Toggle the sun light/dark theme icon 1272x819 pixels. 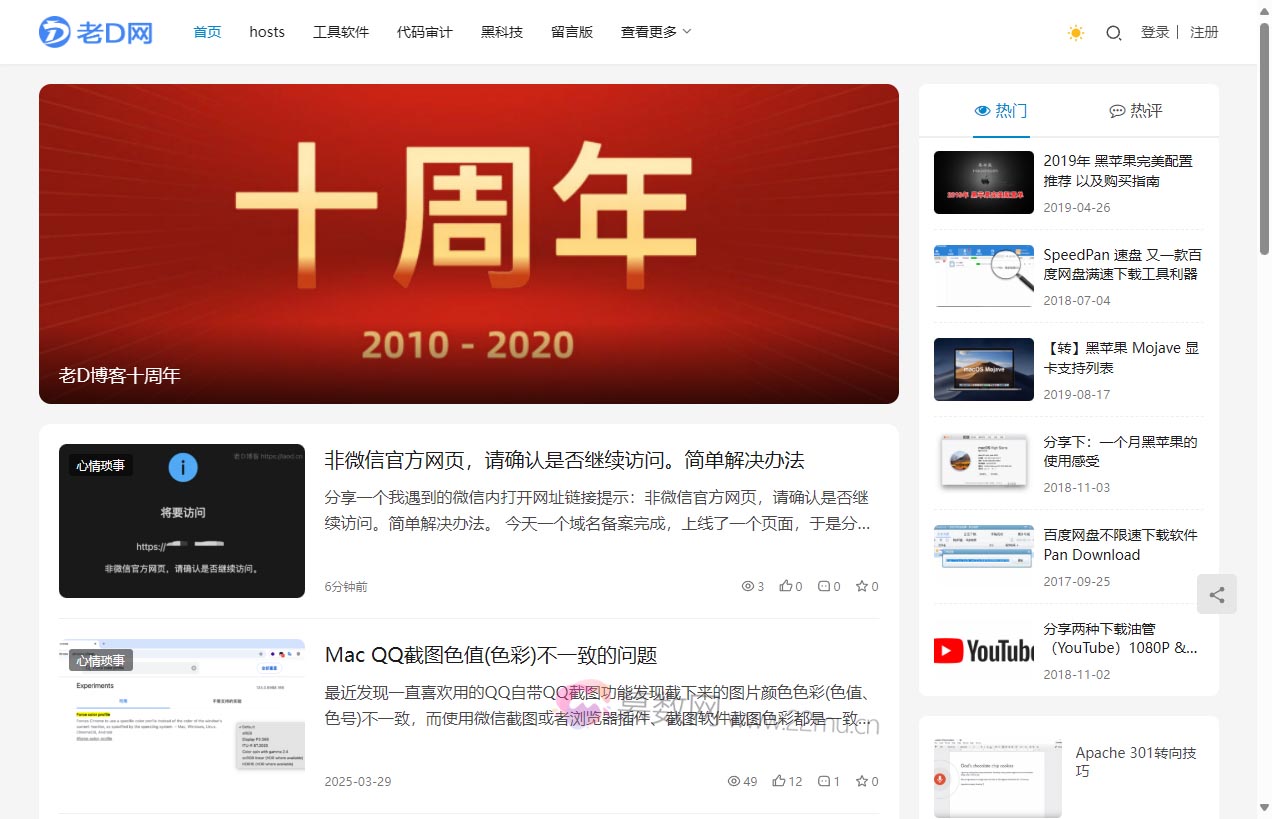point(1075,33)
